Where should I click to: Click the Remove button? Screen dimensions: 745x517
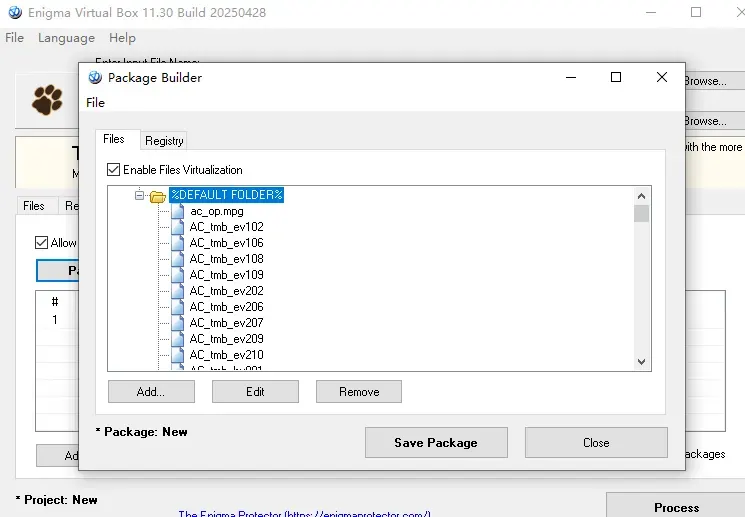[359, 392]
